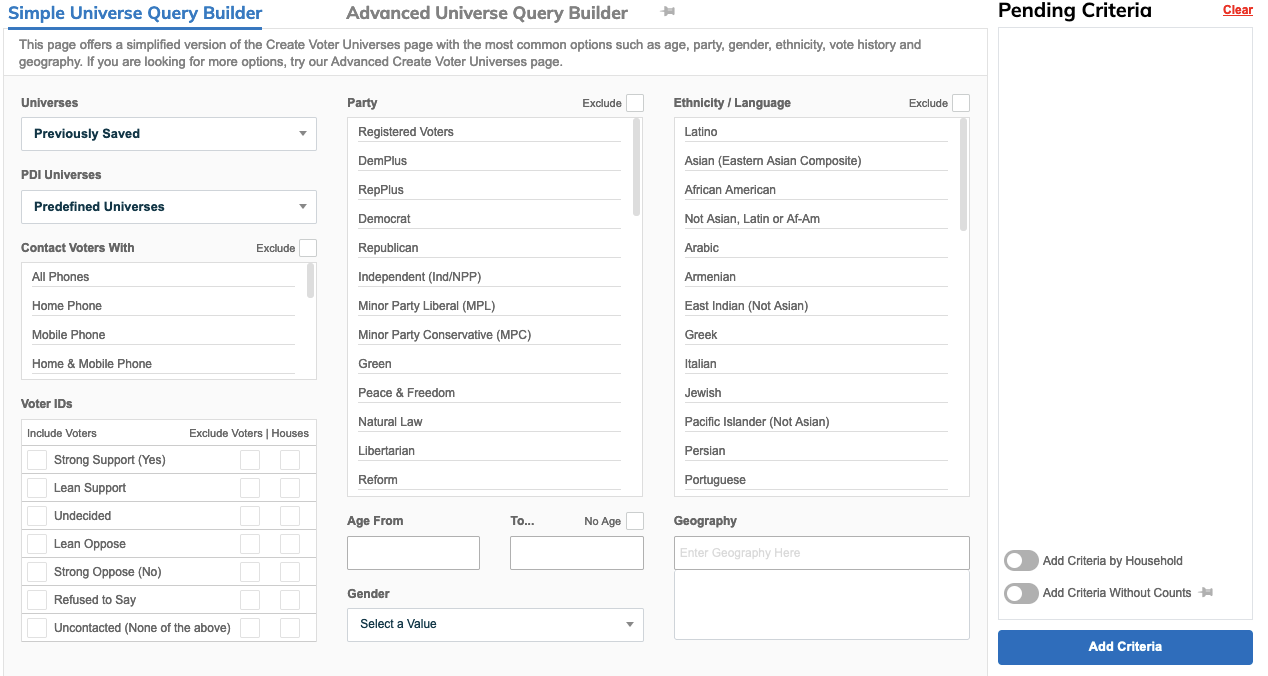This screenshot has width=1268, height=676.
Task: Check the No Age checkbox
Action: (635, 521)
